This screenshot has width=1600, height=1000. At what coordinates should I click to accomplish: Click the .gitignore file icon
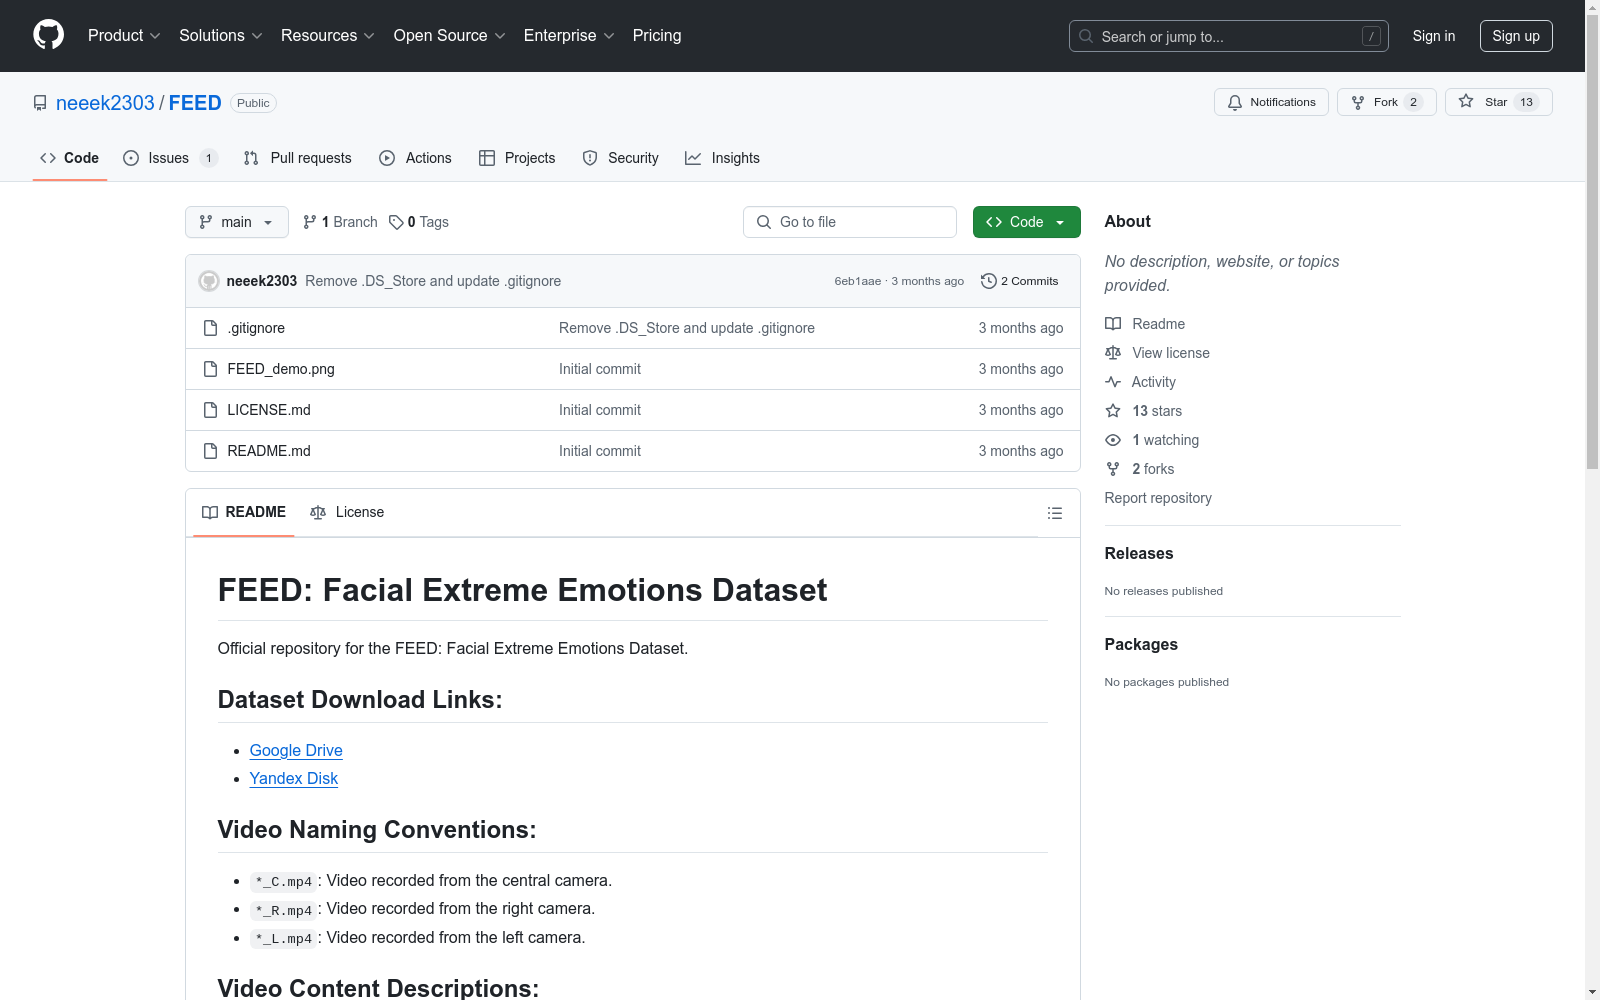[210, 328]
